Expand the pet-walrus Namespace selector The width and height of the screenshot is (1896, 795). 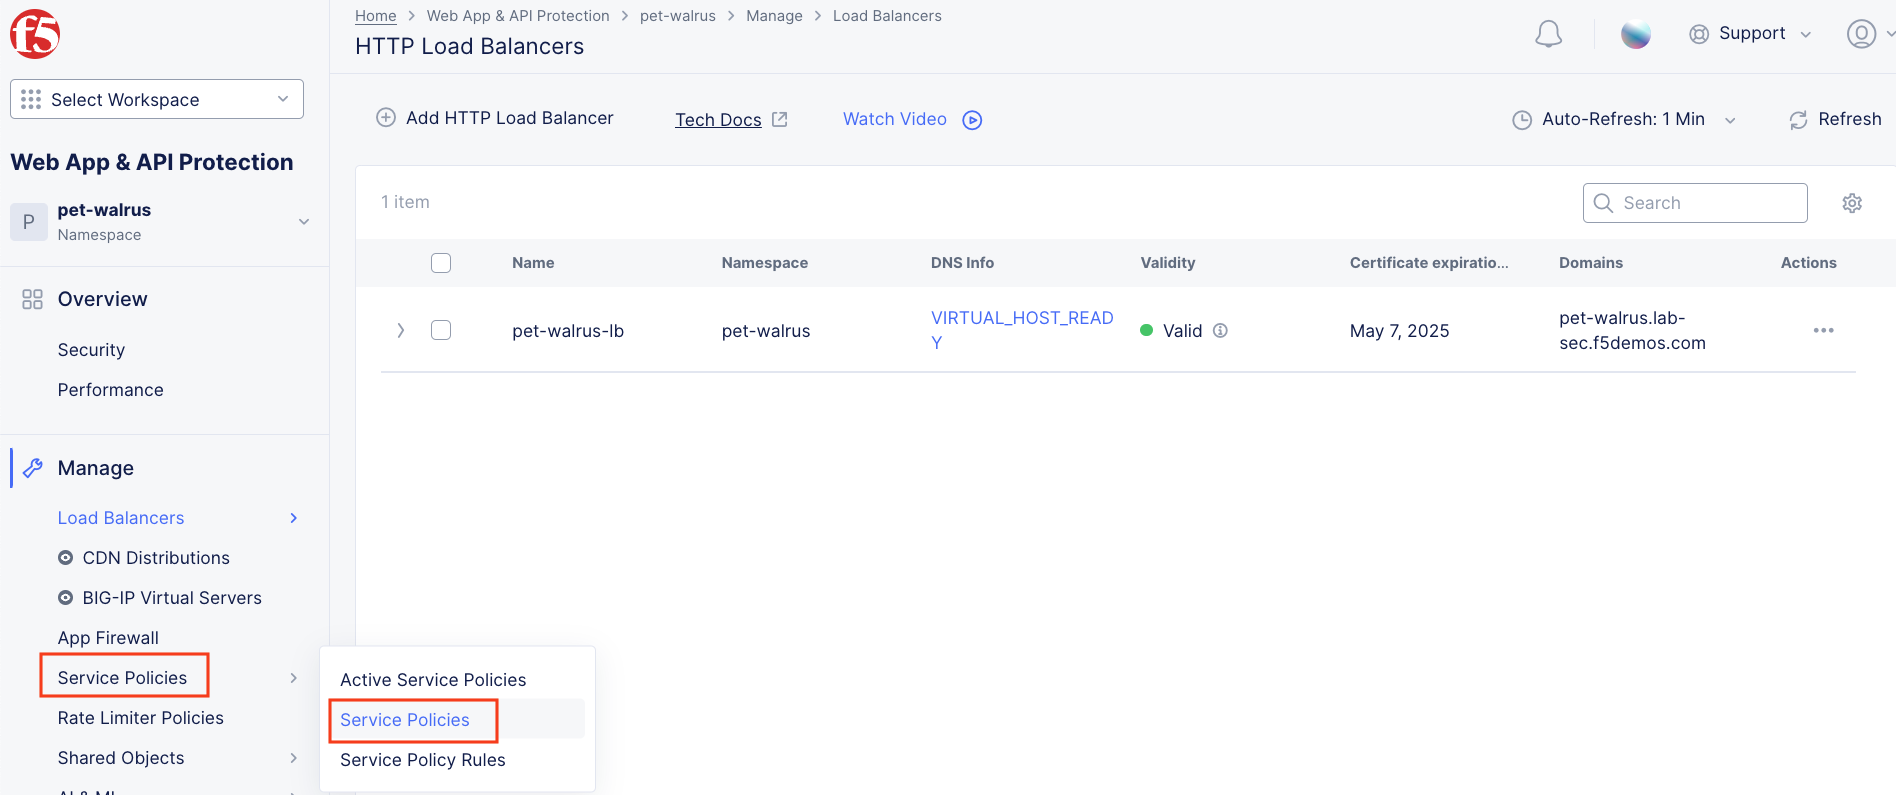[x=160, y=221]
